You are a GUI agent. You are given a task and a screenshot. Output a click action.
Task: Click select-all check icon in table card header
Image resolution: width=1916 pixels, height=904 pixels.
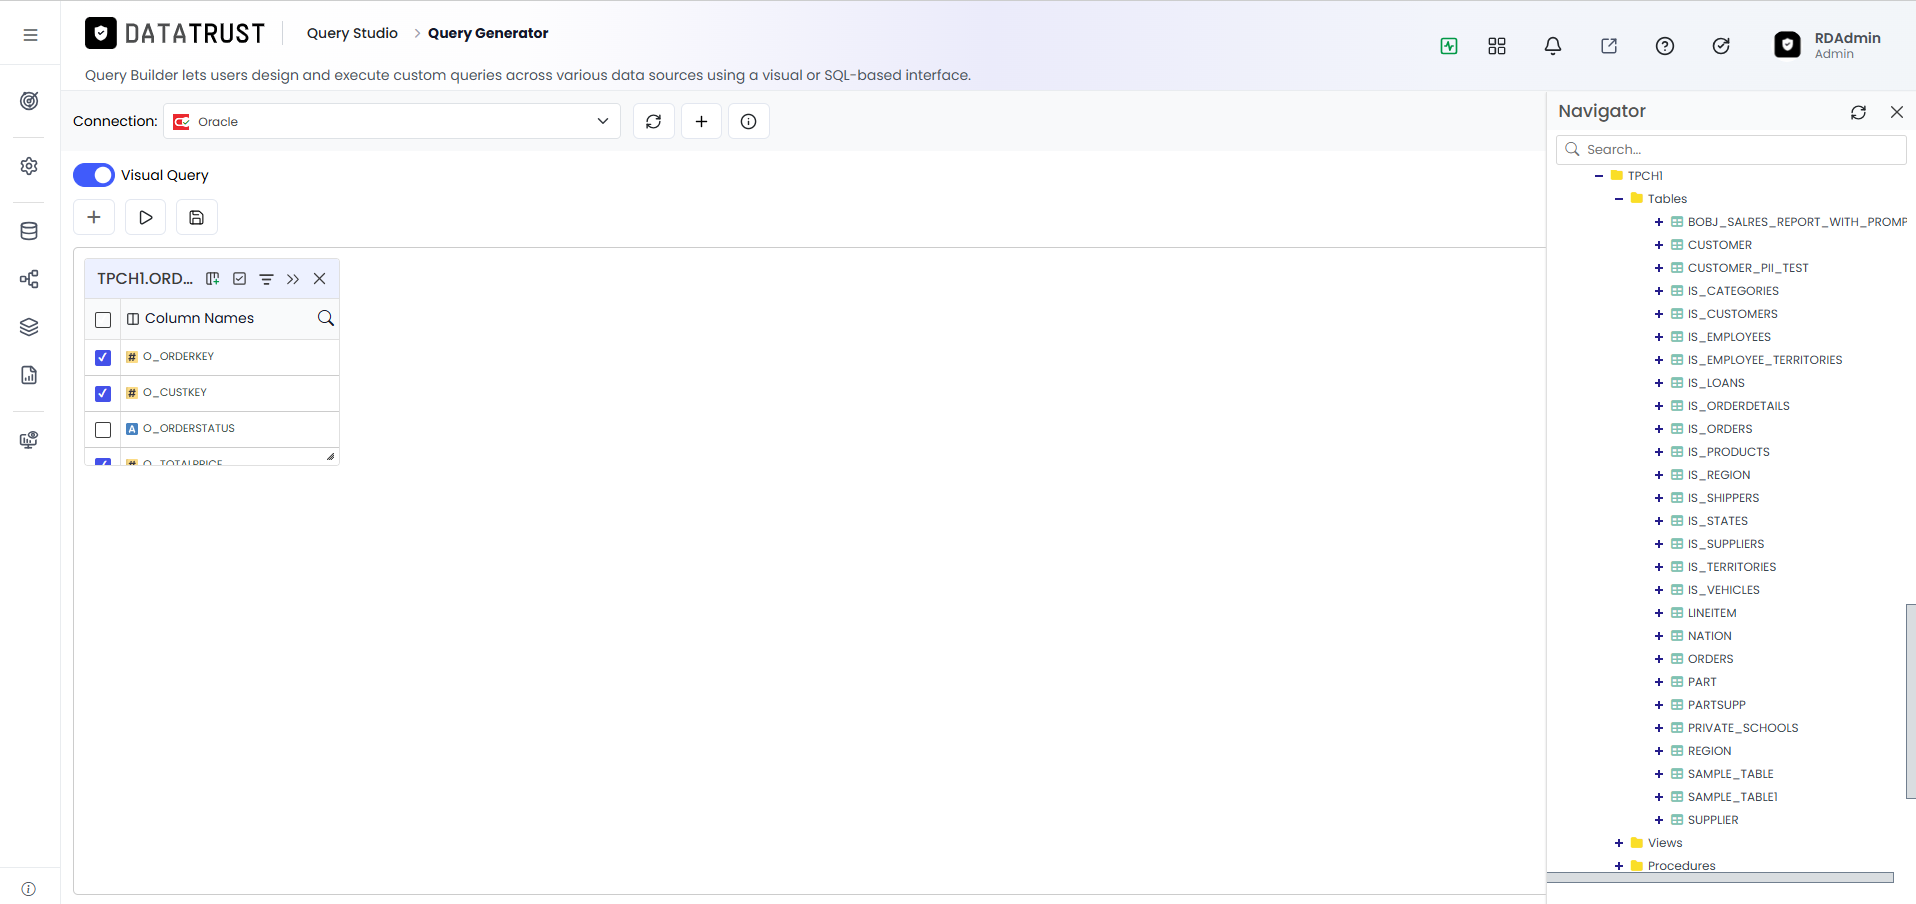[240, 279]
